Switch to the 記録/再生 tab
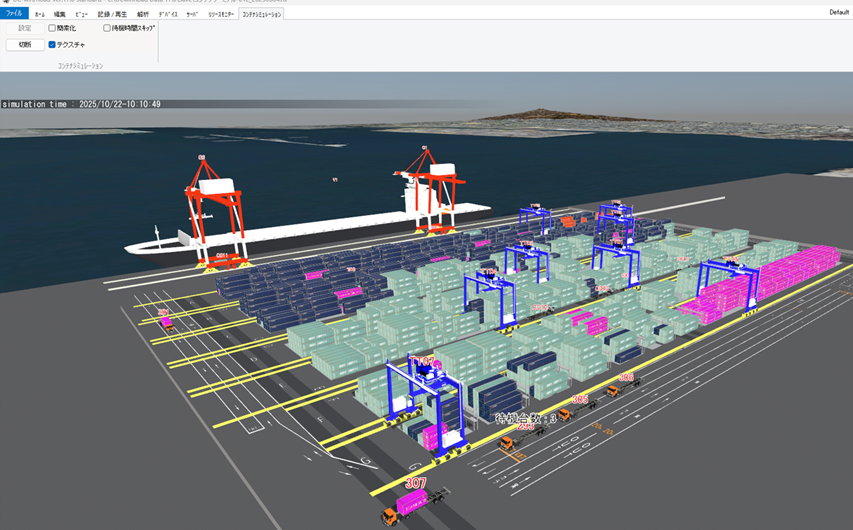853x530 pixels. click(x=110, y=15)
